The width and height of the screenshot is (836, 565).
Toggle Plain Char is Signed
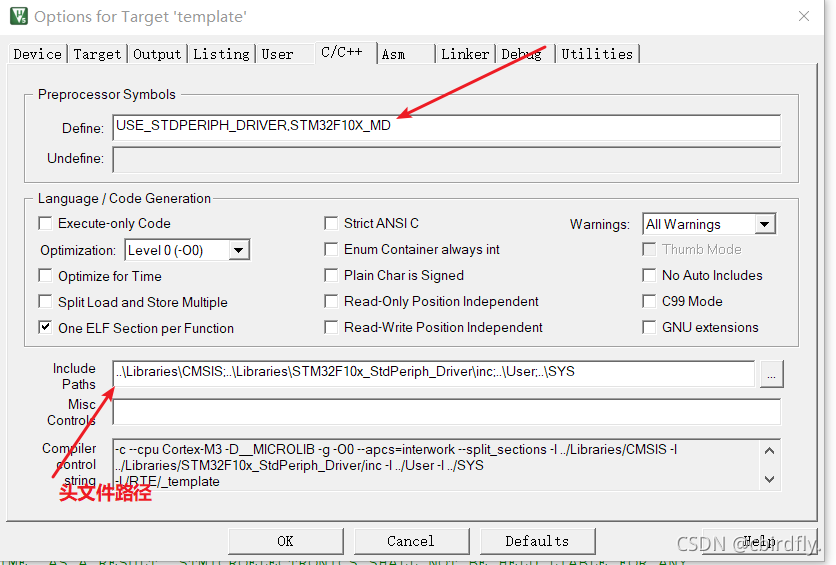coord(331,275)
